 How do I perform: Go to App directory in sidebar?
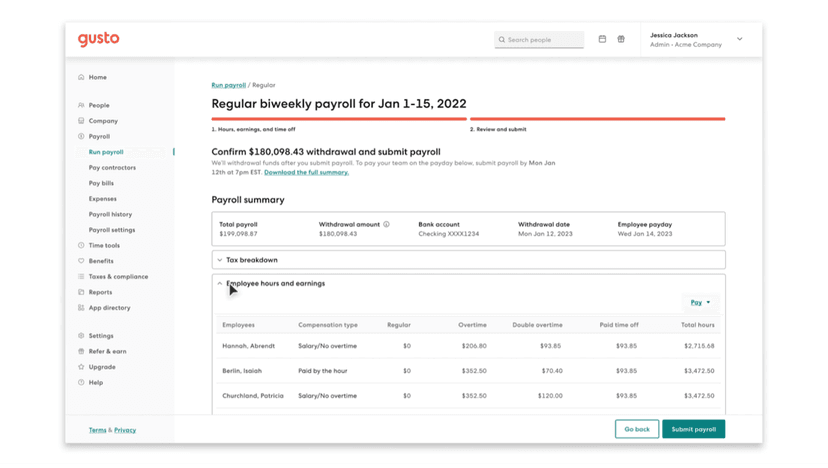point(108,308)
